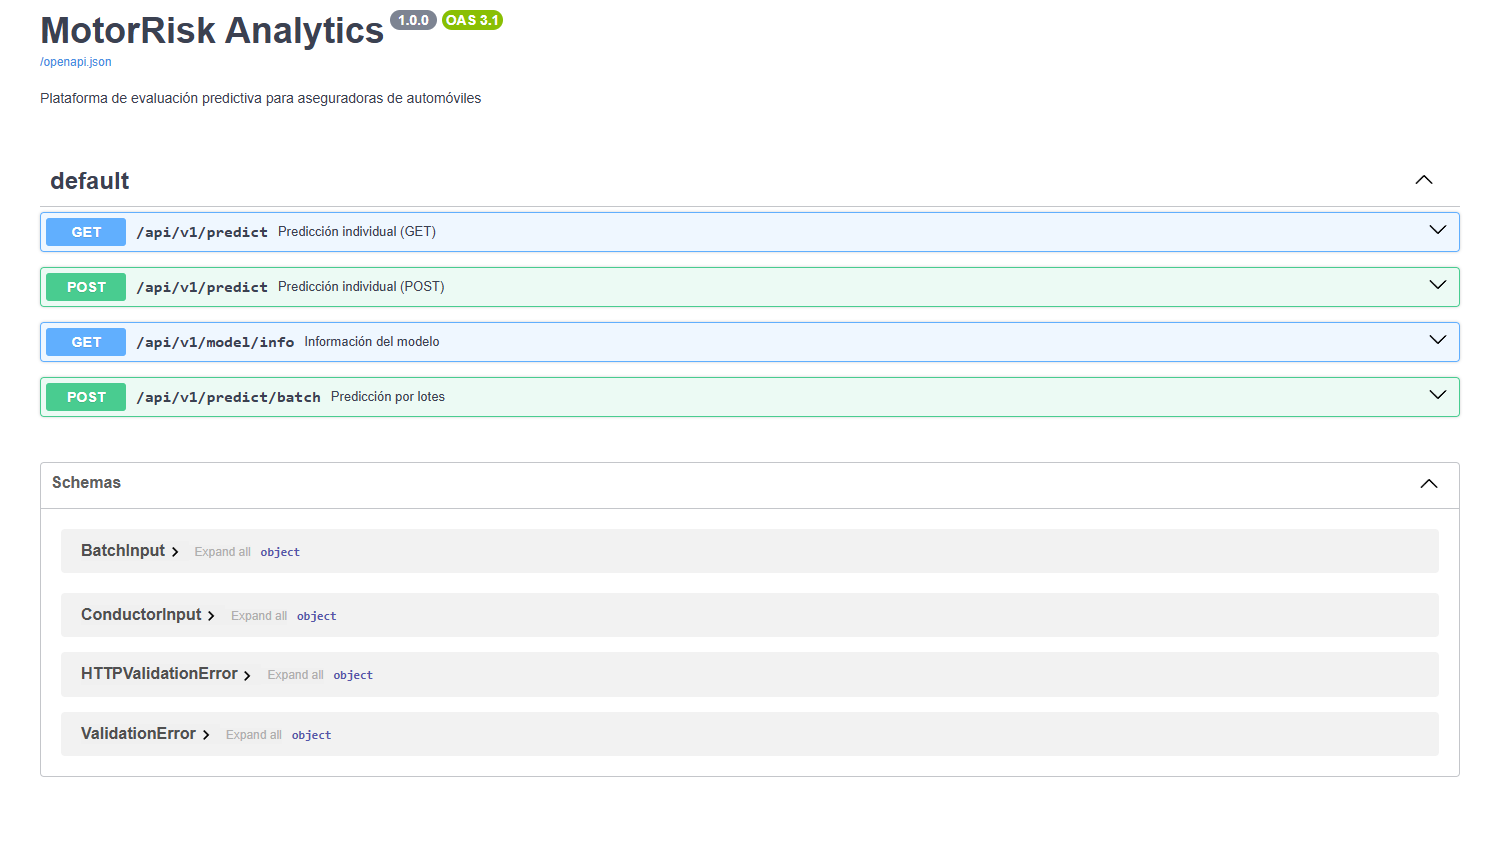Screen dimensions: 1508x843
Task: Click the Schemas section title
Action: click(86, 483)
